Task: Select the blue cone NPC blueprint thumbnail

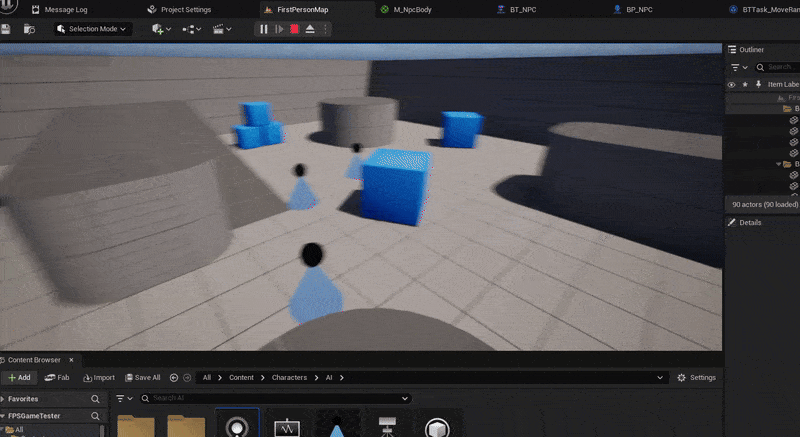Action: pyautogui.click(x=337, y=424)
